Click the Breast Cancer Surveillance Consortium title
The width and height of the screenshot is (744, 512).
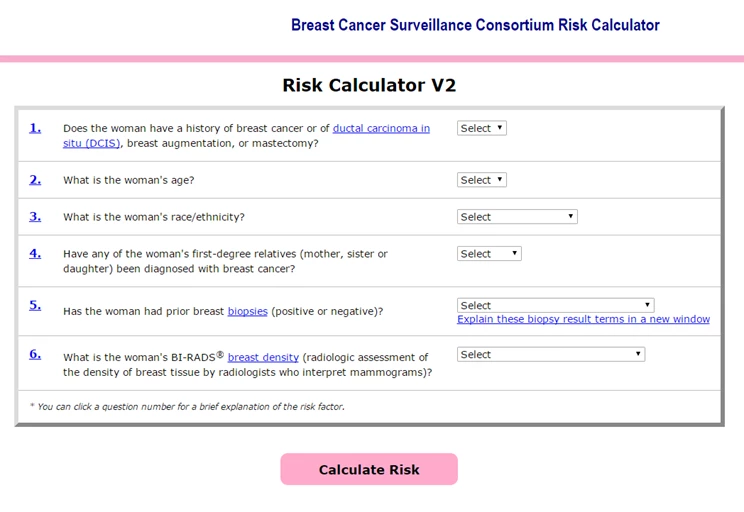click(x=475, y=25)
